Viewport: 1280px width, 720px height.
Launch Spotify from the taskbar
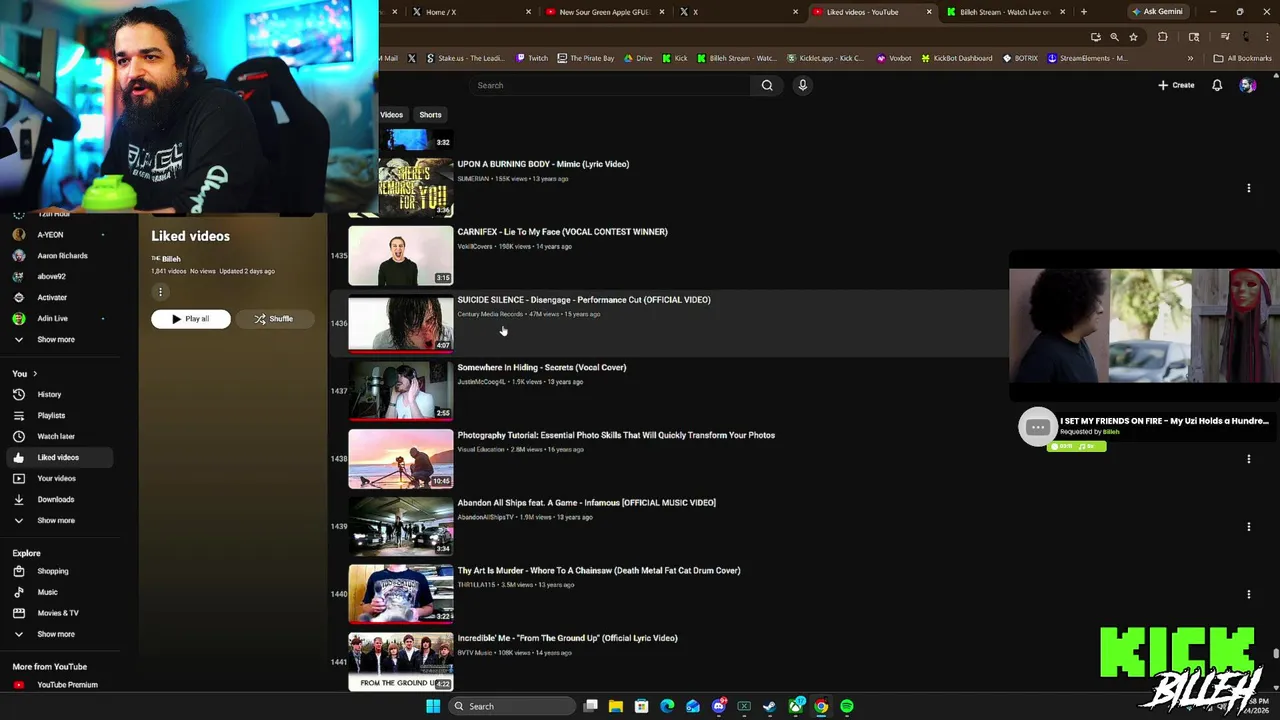point(847,706)
